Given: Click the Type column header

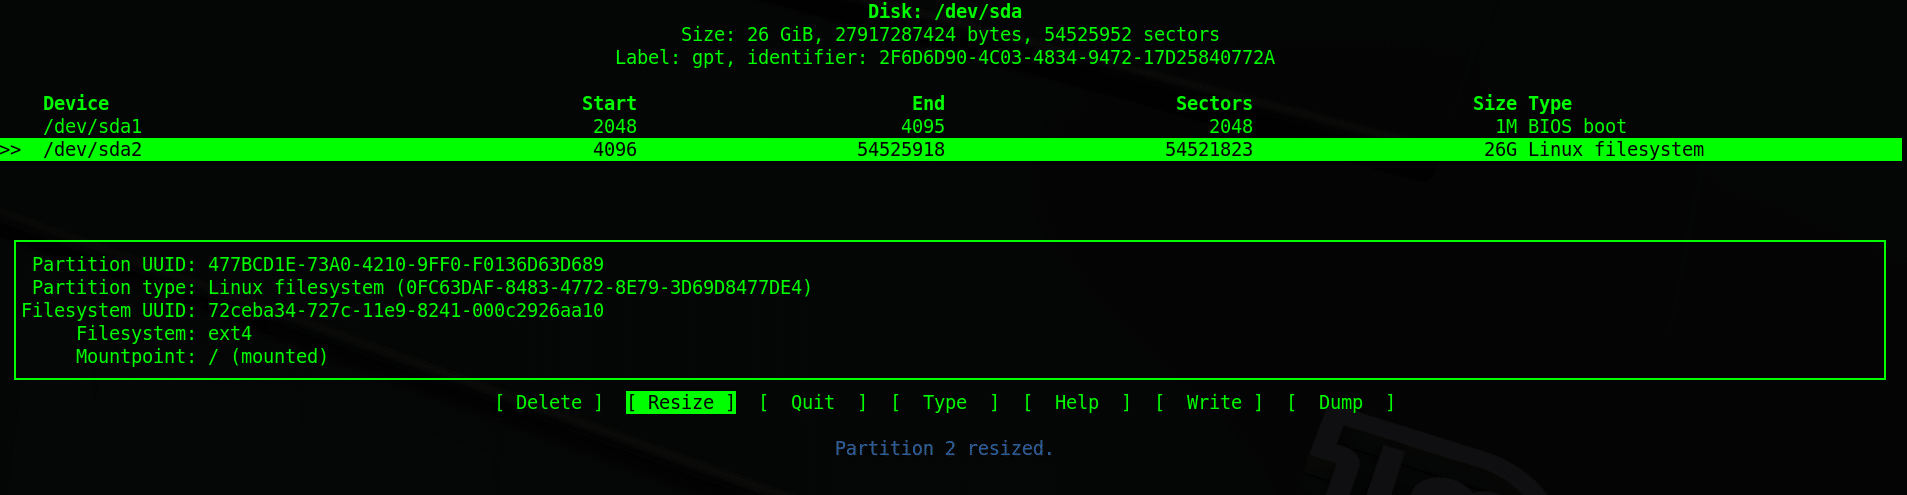Looking at the screenshot, I should point(1550,103).
